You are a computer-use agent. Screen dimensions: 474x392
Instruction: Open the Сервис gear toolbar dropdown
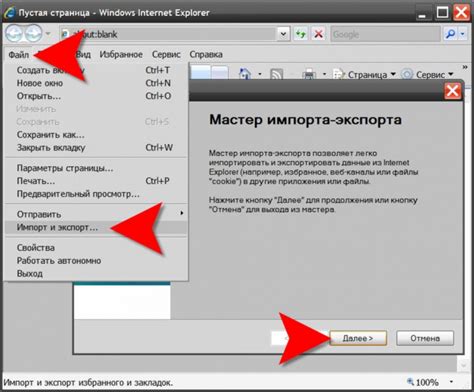click(x=427, y=74)
